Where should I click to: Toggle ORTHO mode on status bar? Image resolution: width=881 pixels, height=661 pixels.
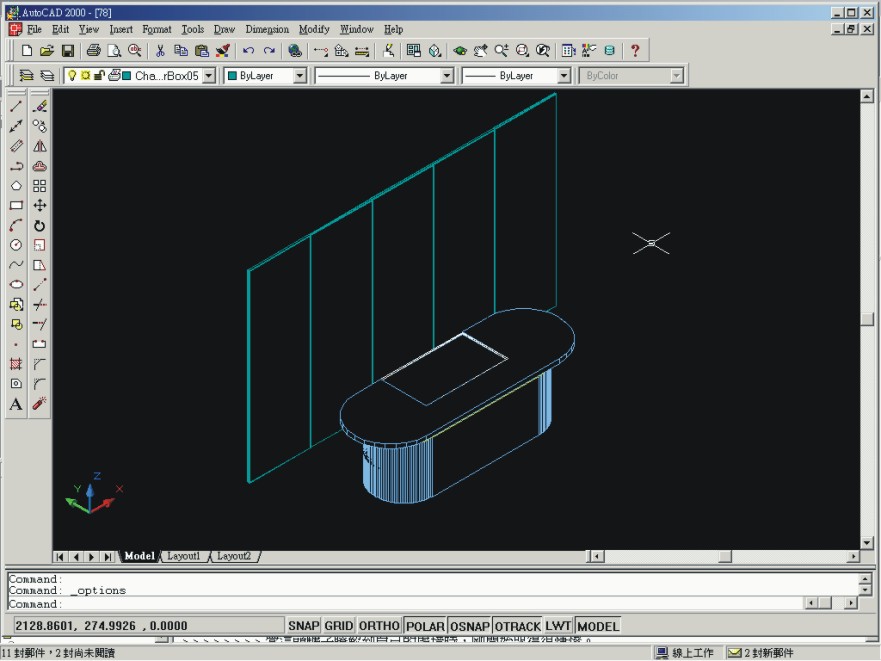click(379, 626)
